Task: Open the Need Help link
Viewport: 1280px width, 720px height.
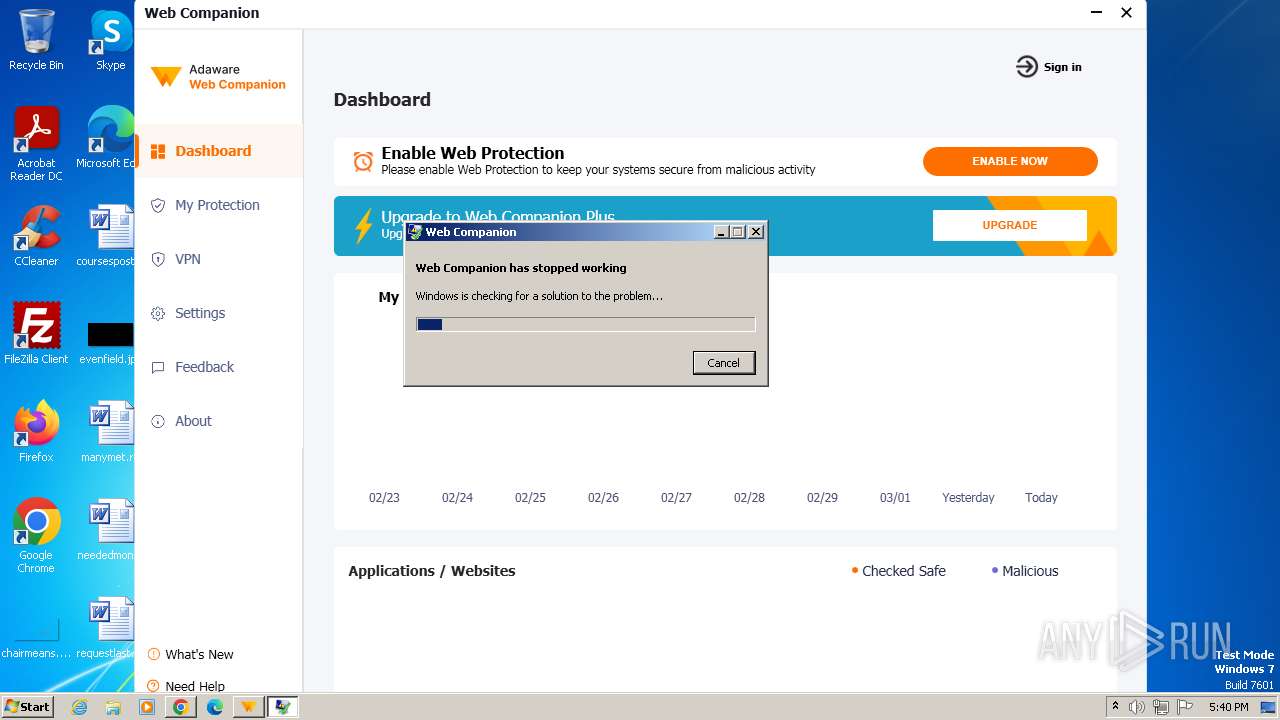Action: click(x=195, y=686)
